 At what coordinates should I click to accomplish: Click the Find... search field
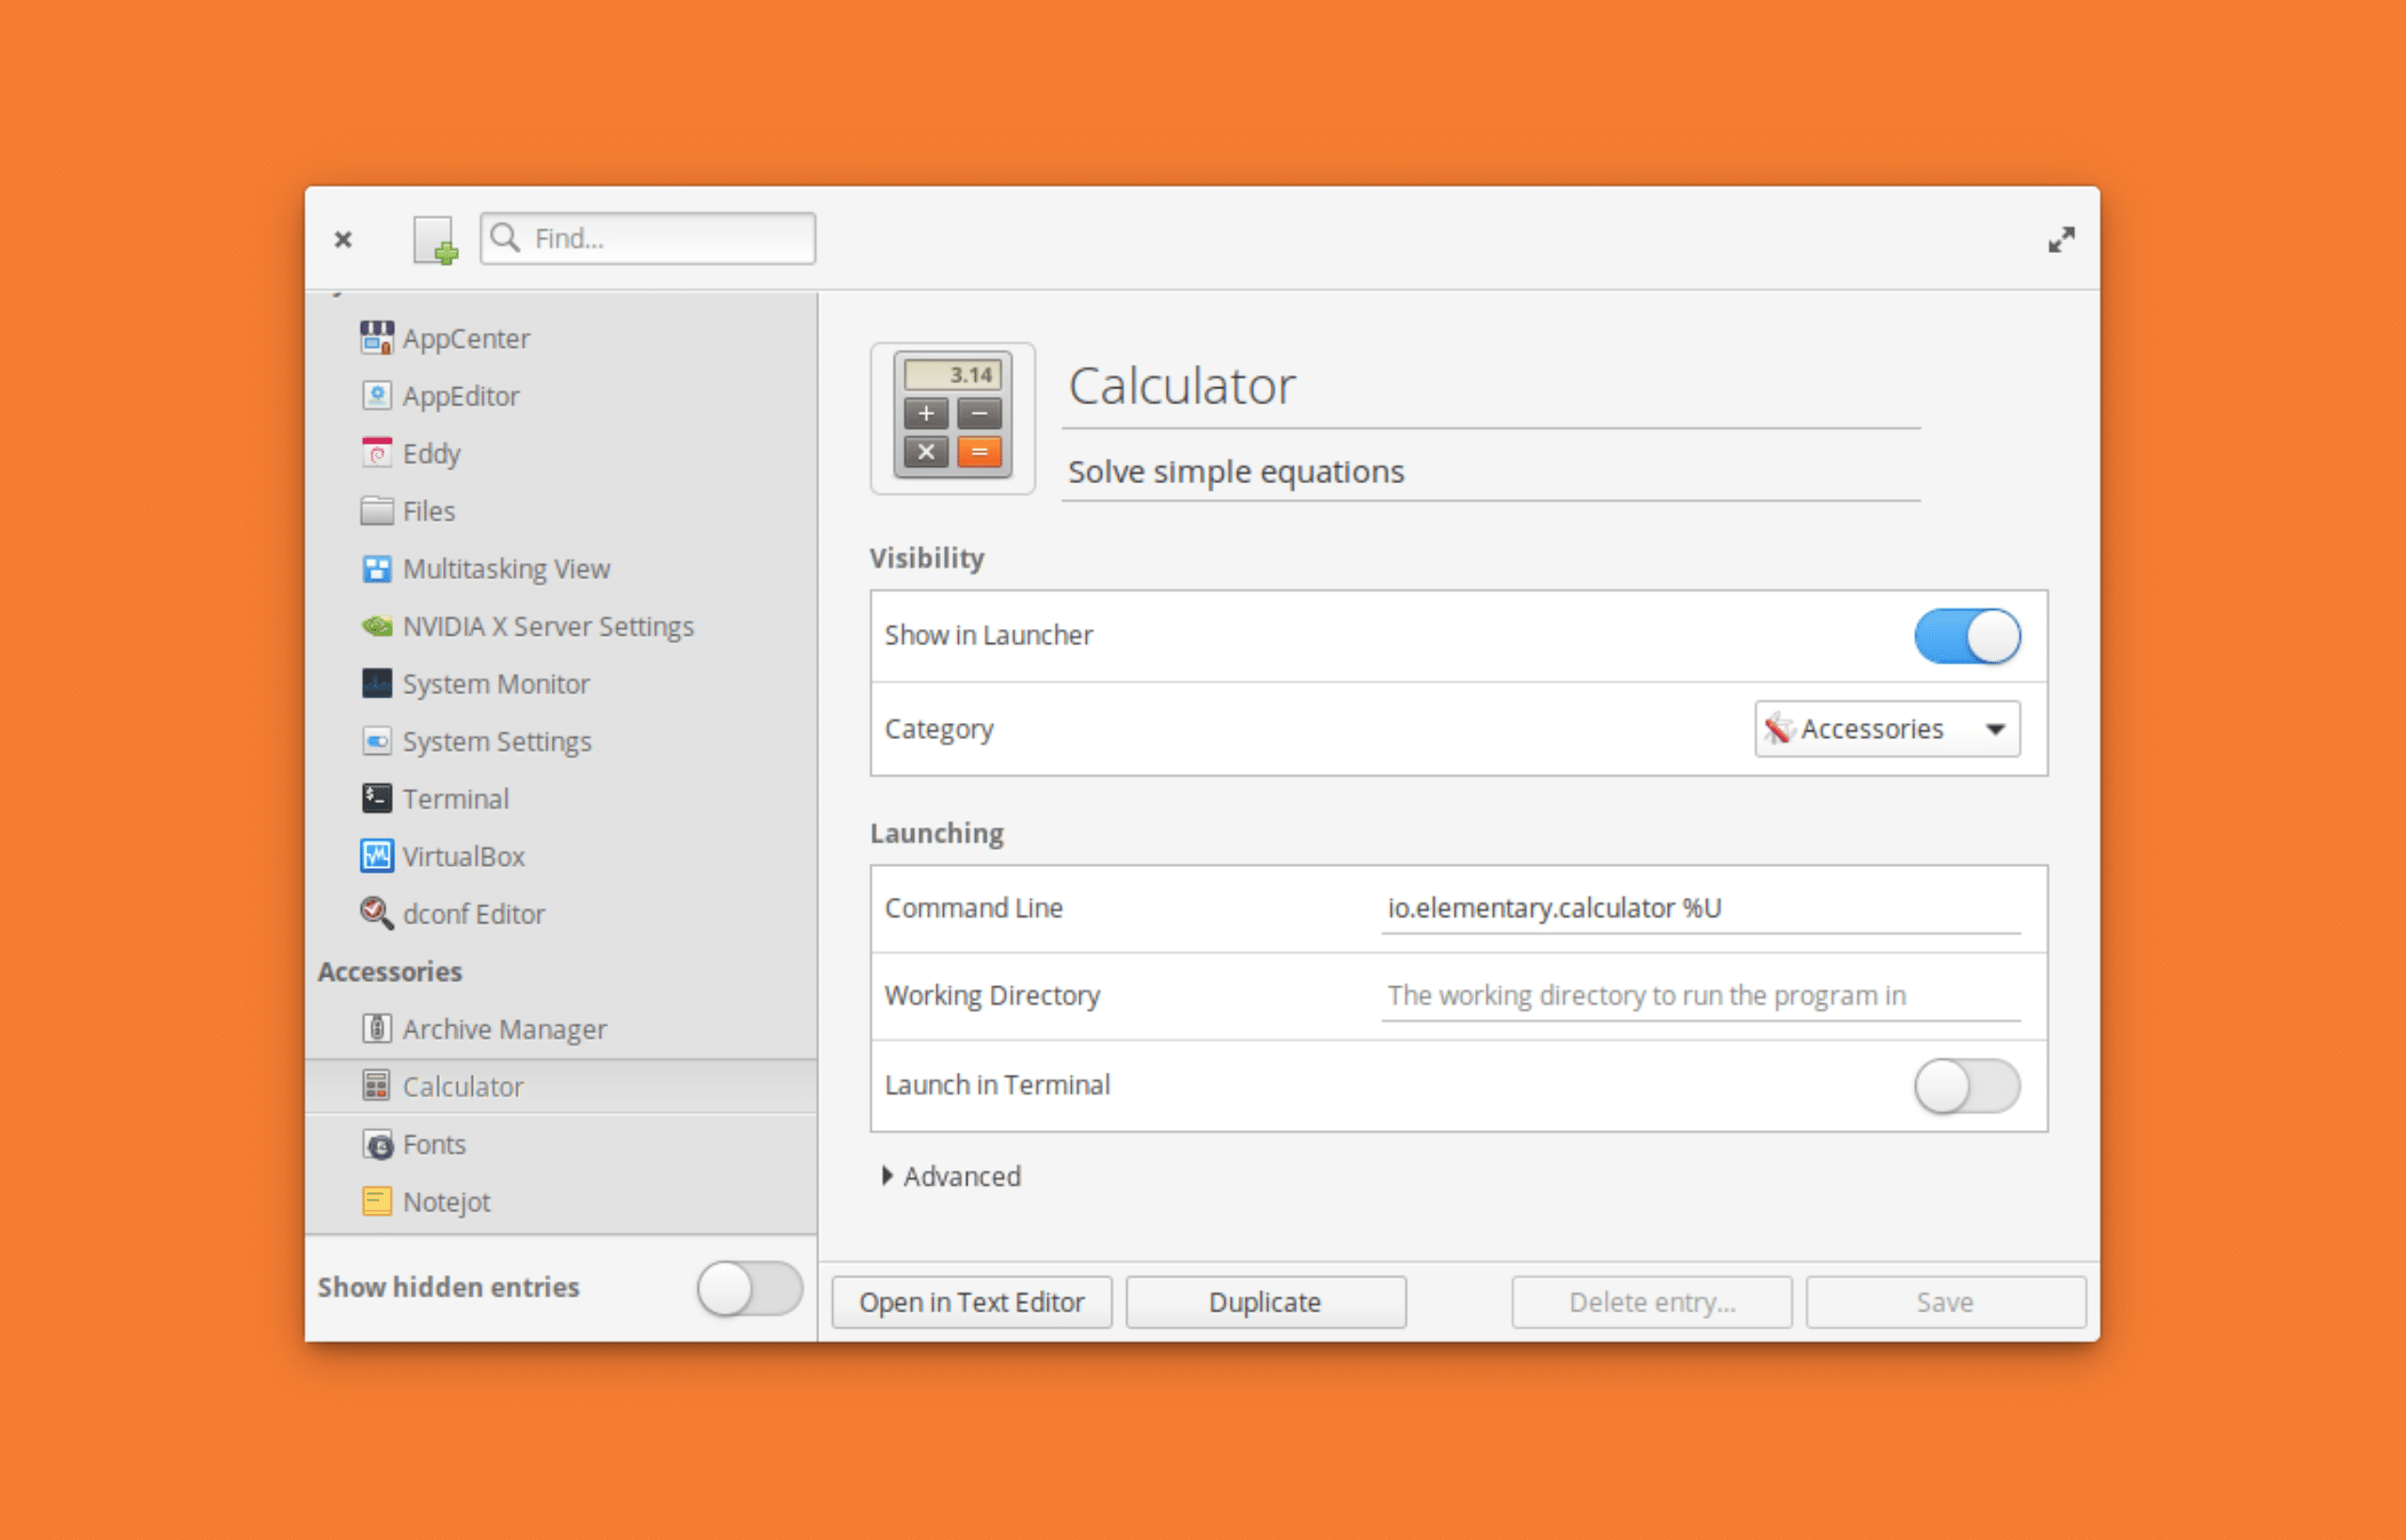click(x=648, y=238)
